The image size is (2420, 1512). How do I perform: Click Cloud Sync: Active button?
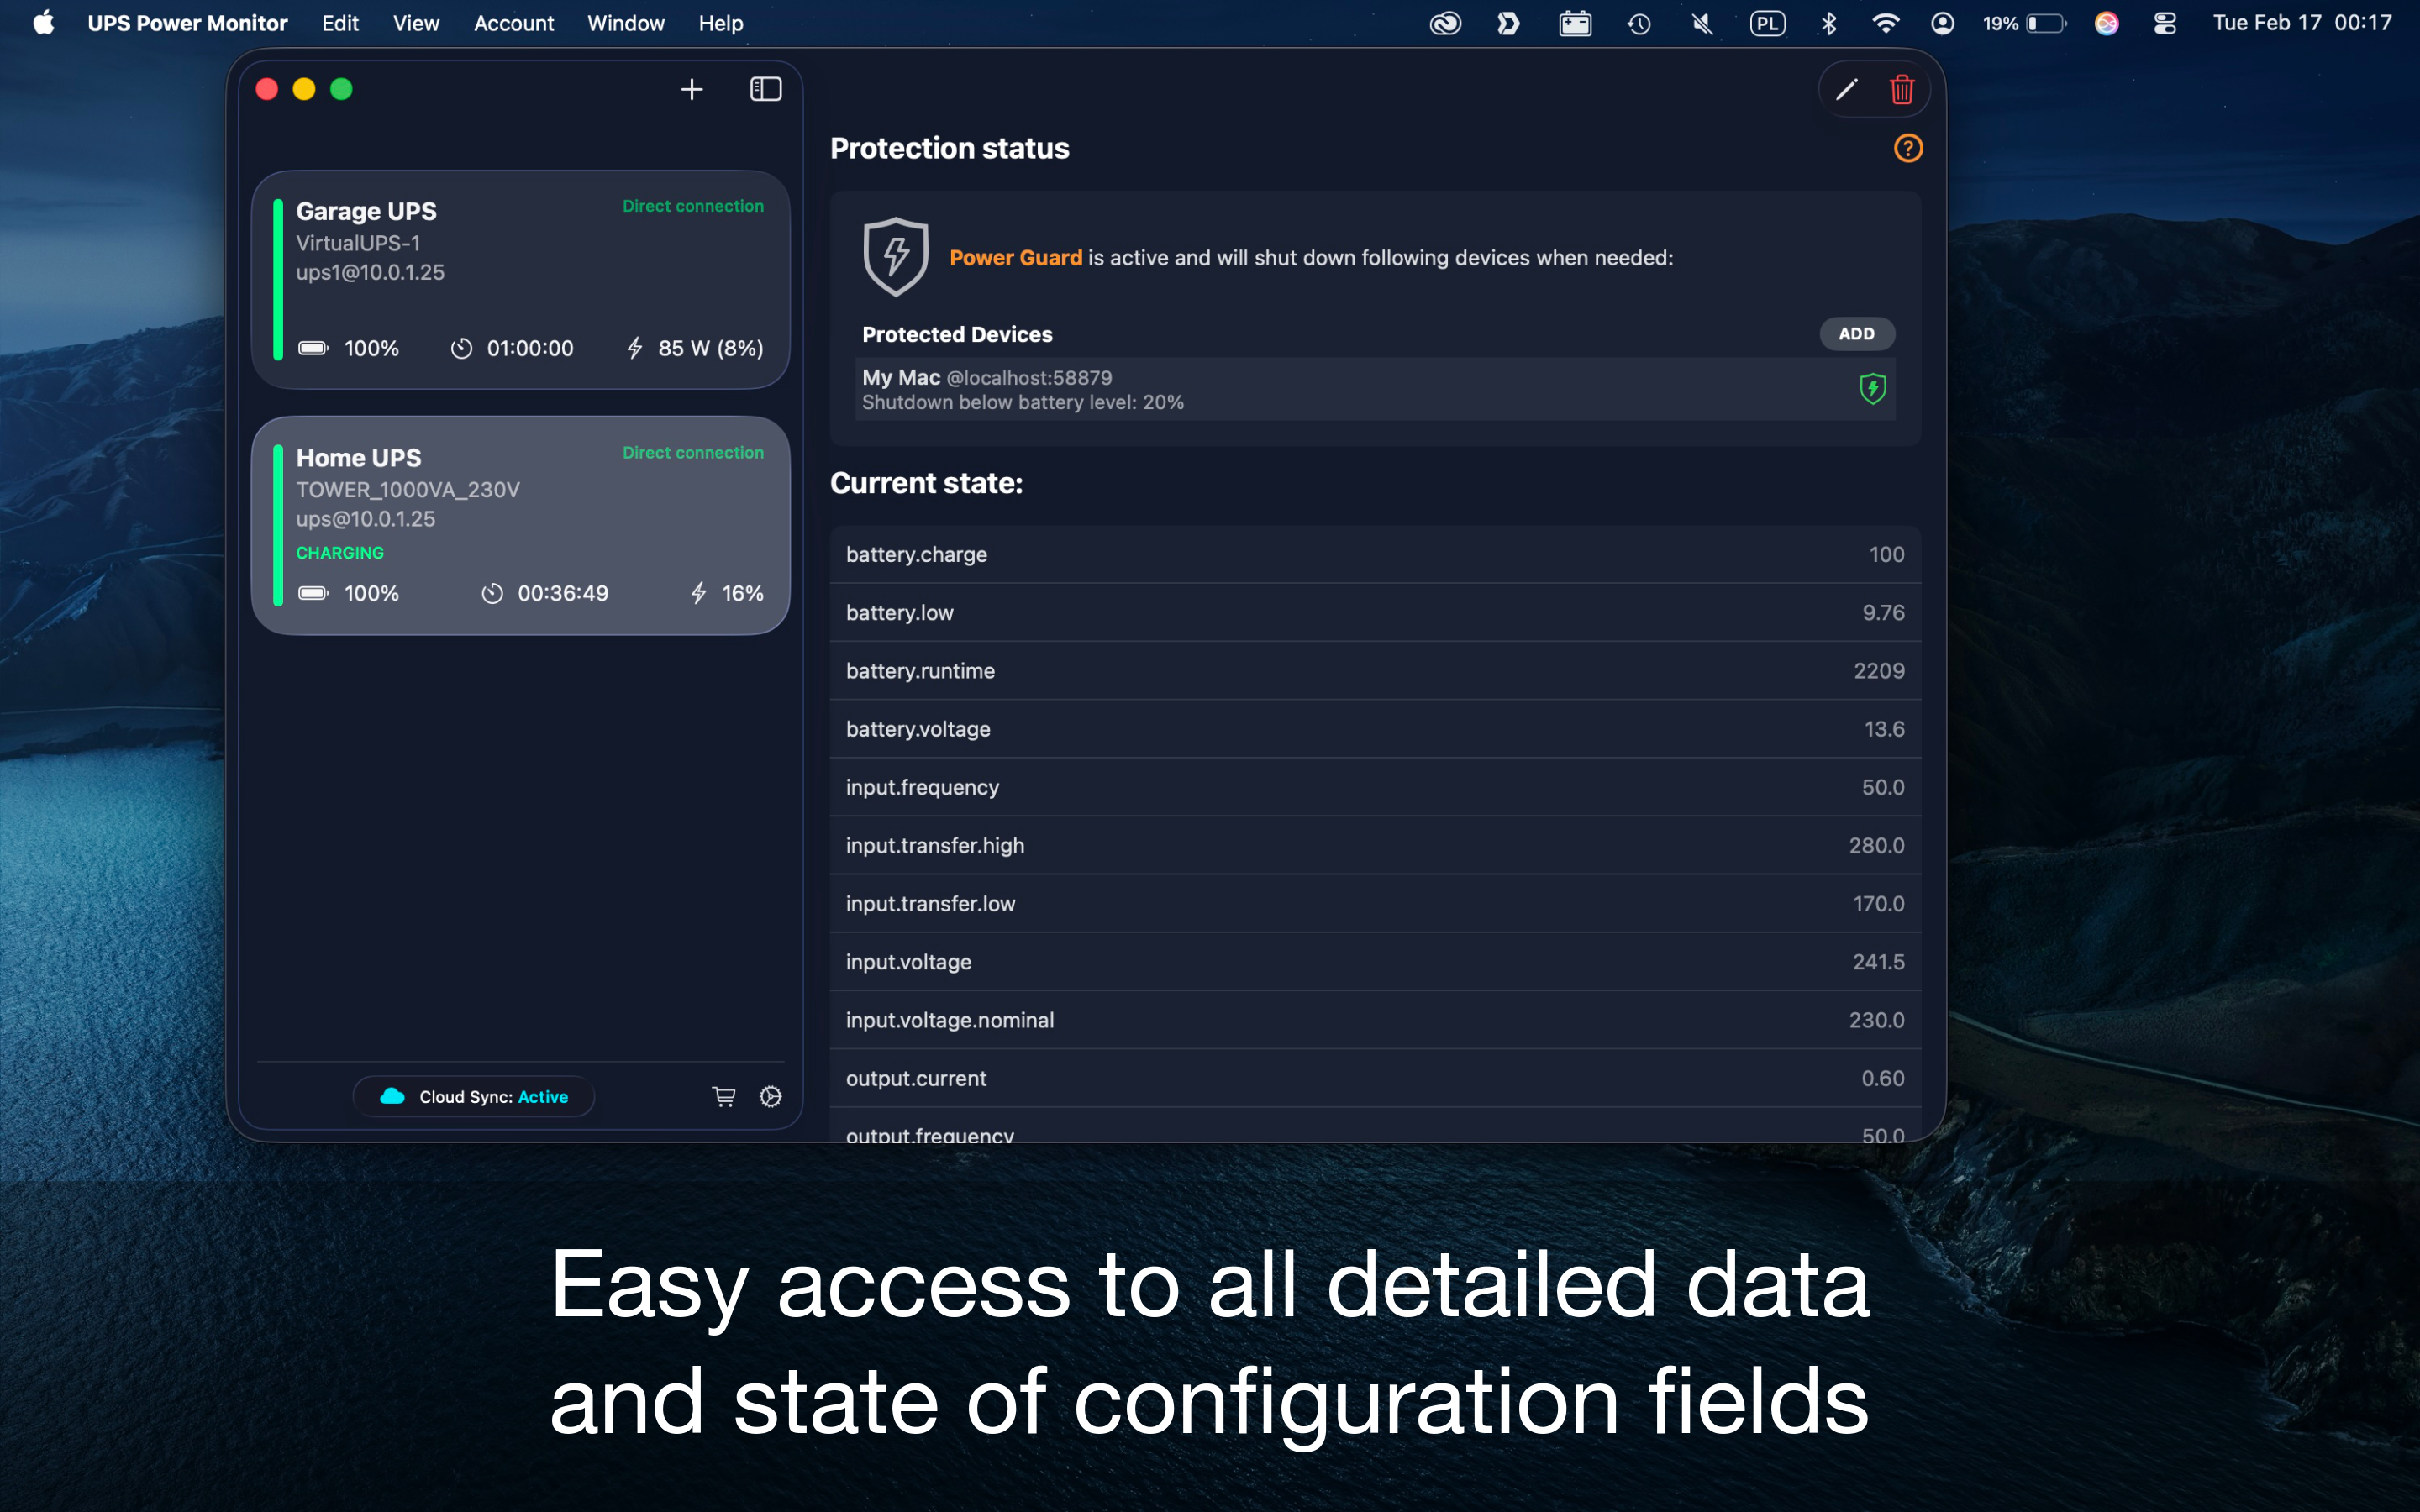click(x=473, y=1097)
